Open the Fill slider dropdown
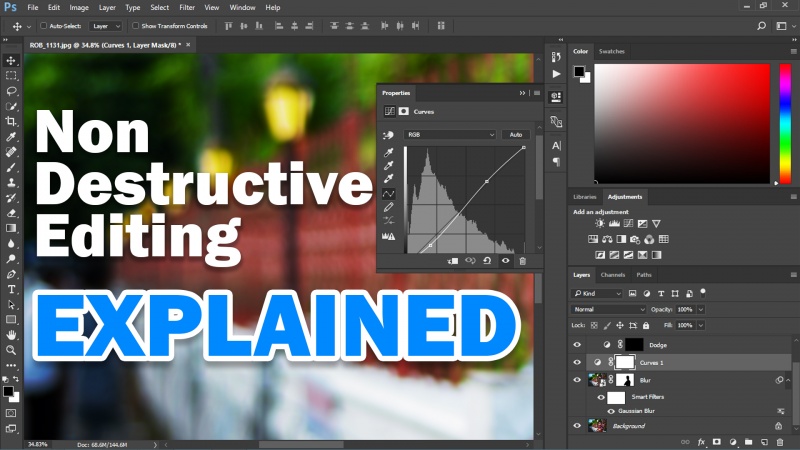 [701, 325]
